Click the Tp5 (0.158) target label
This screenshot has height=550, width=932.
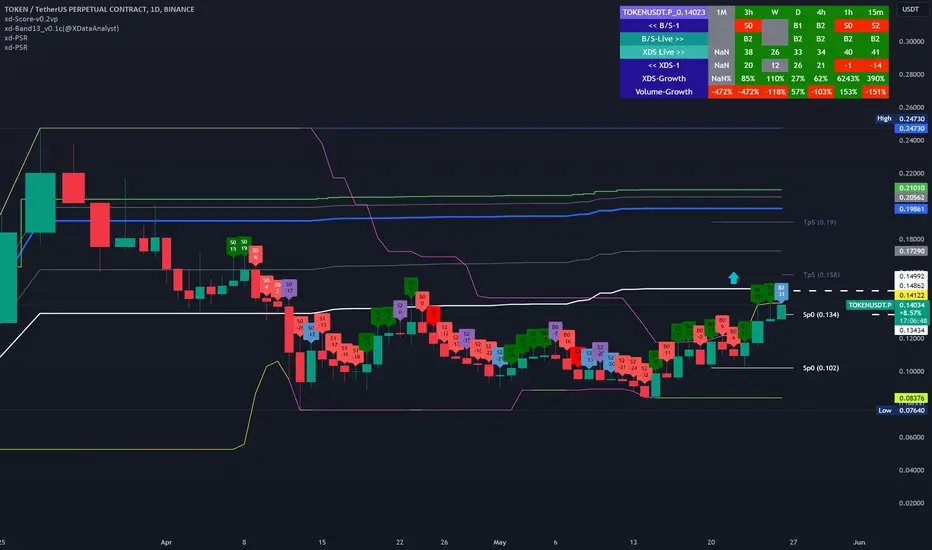[x=821, y=275]
